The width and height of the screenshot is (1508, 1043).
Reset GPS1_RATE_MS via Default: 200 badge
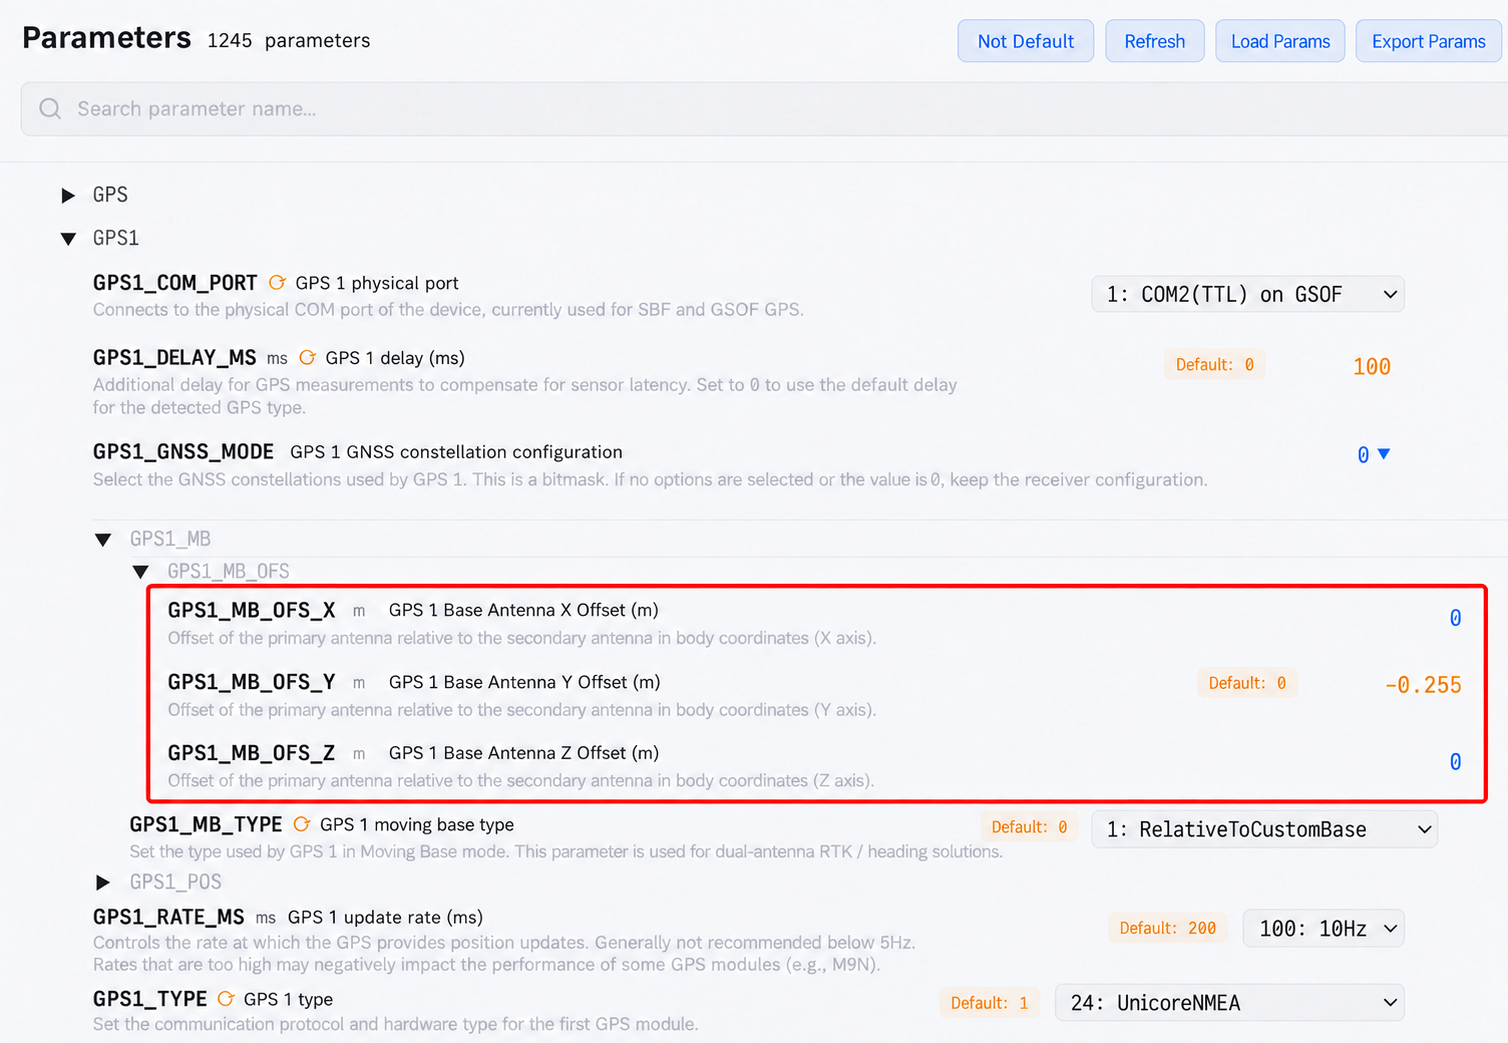(x=1167, y=928)
